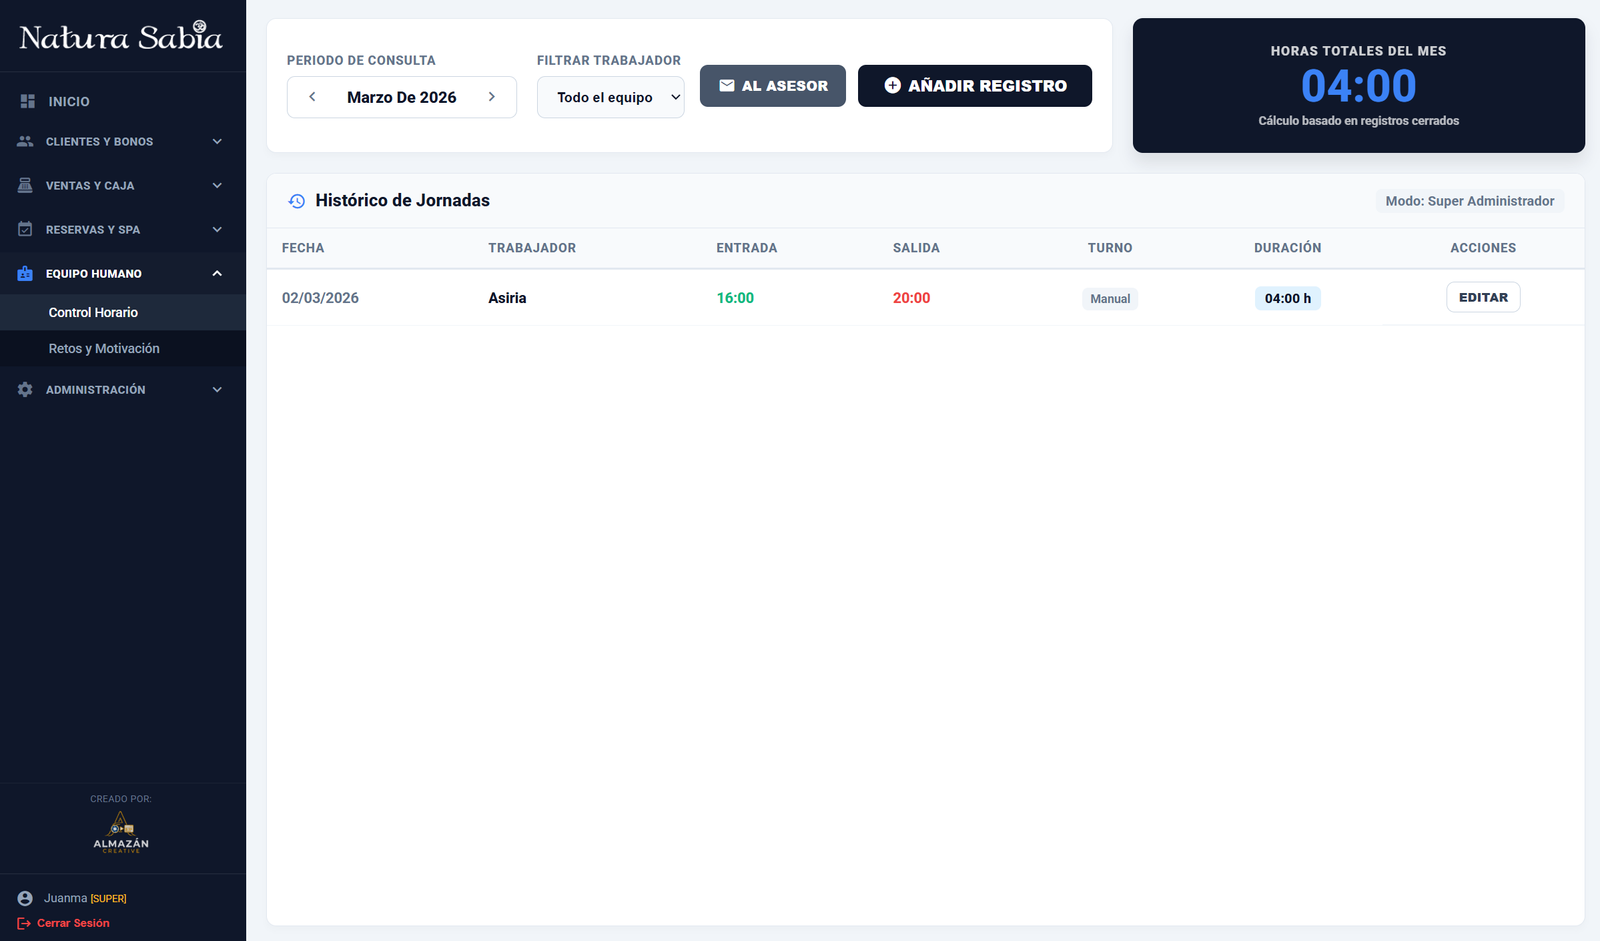Click the Reservas y Spa calendar icon
The height and width of the screenshot is (941, 1600).
pyautogui.click(x=25, y=229)
